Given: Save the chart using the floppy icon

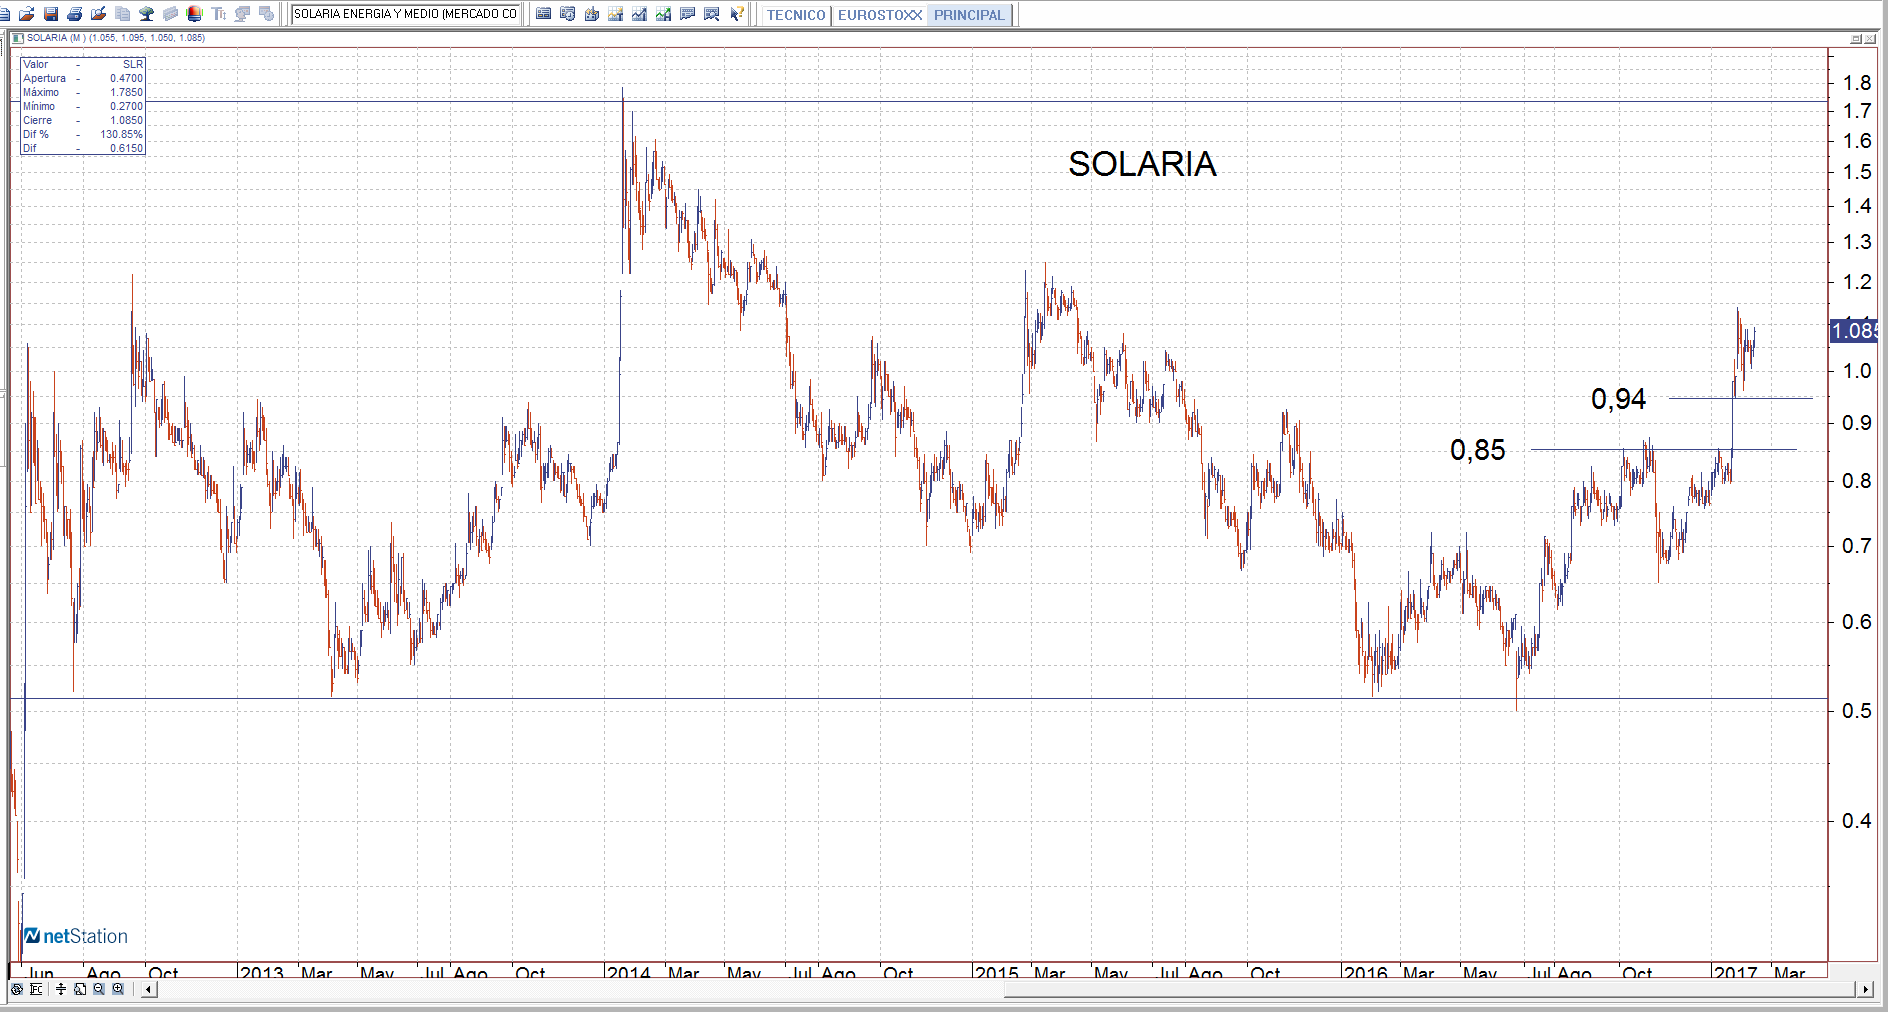Looking at the screenshot, I should 51,14.
